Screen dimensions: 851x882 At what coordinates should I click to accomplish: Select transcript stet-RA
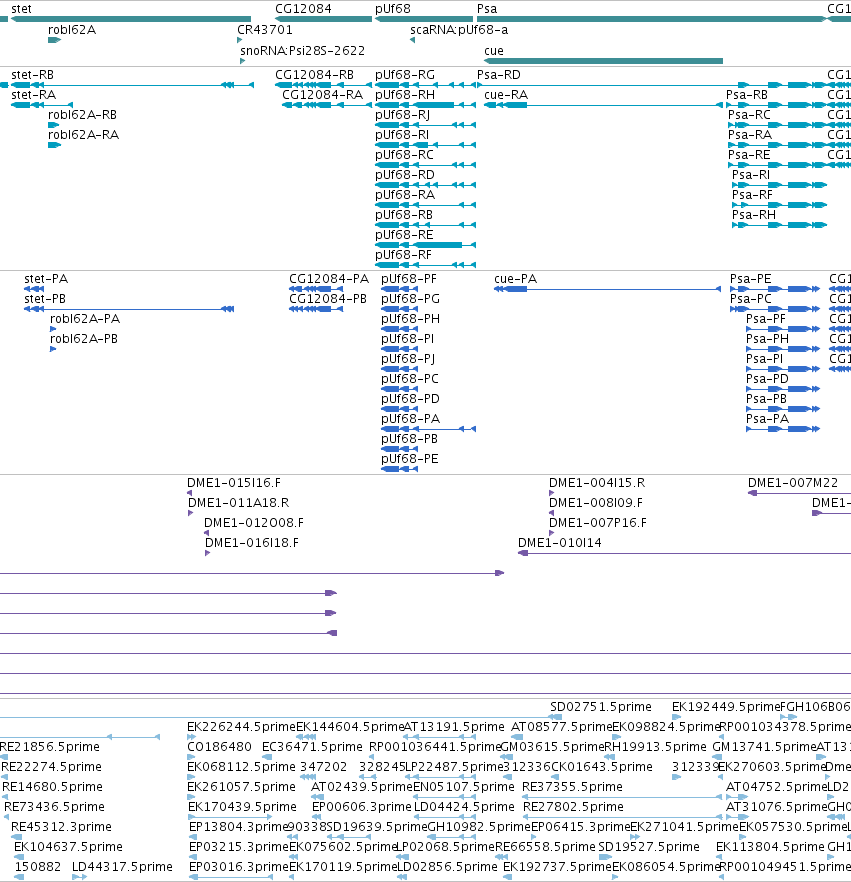tap(42, 105)
